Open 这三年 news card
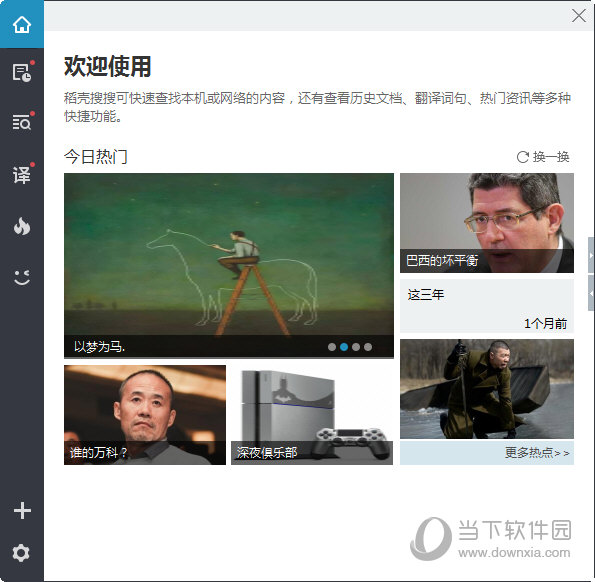 [487, 306]
